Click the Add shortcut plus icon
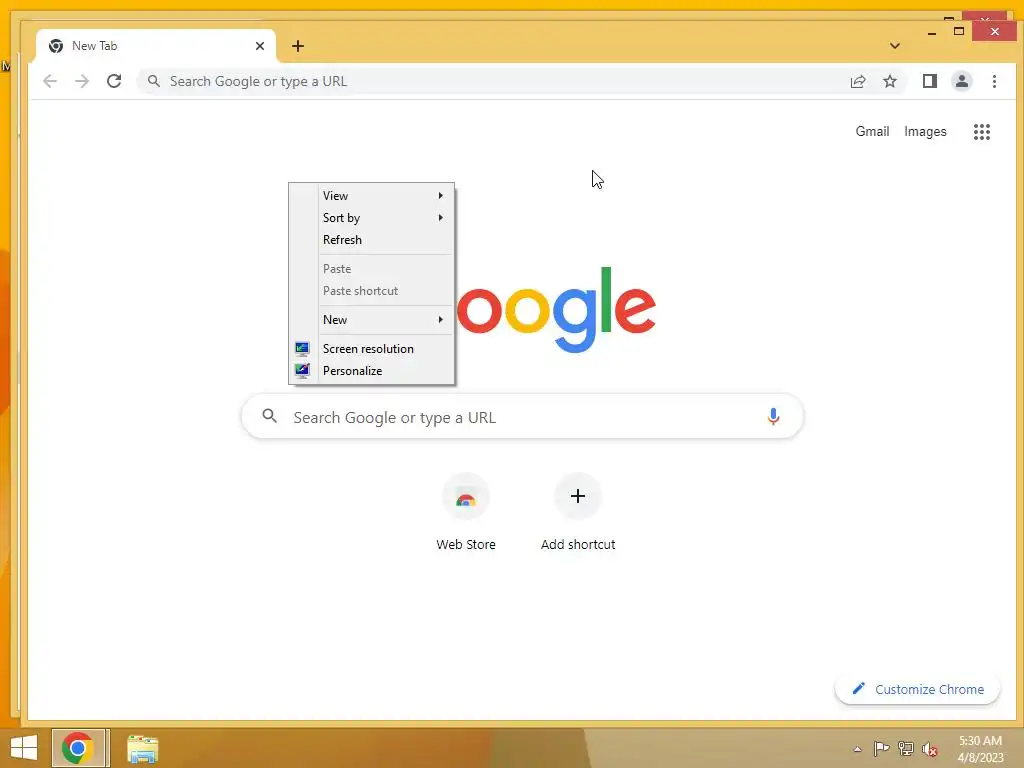1024x768 pixels. pos(578,496)
